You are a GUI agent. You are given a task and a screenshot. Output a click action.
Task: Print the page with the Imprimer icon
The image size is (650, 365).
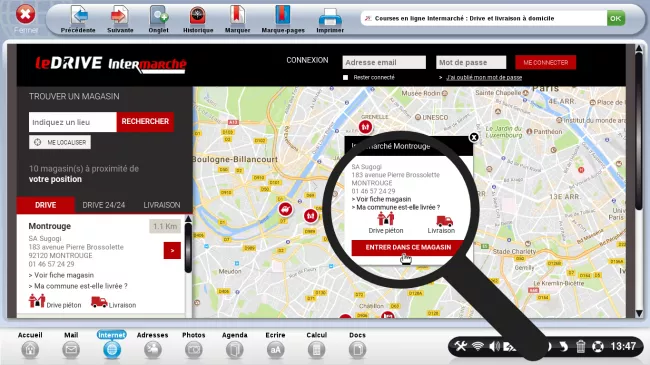tap(330, 17)
